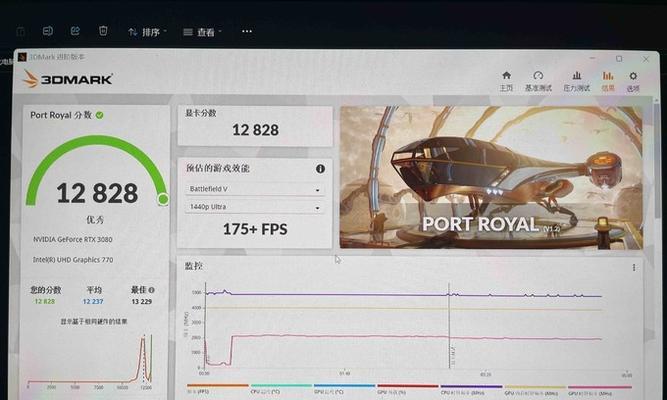The image size is (667, 400).
Task: Toggle orange FPS legend in monitoring chart
Action: point(217,389)
